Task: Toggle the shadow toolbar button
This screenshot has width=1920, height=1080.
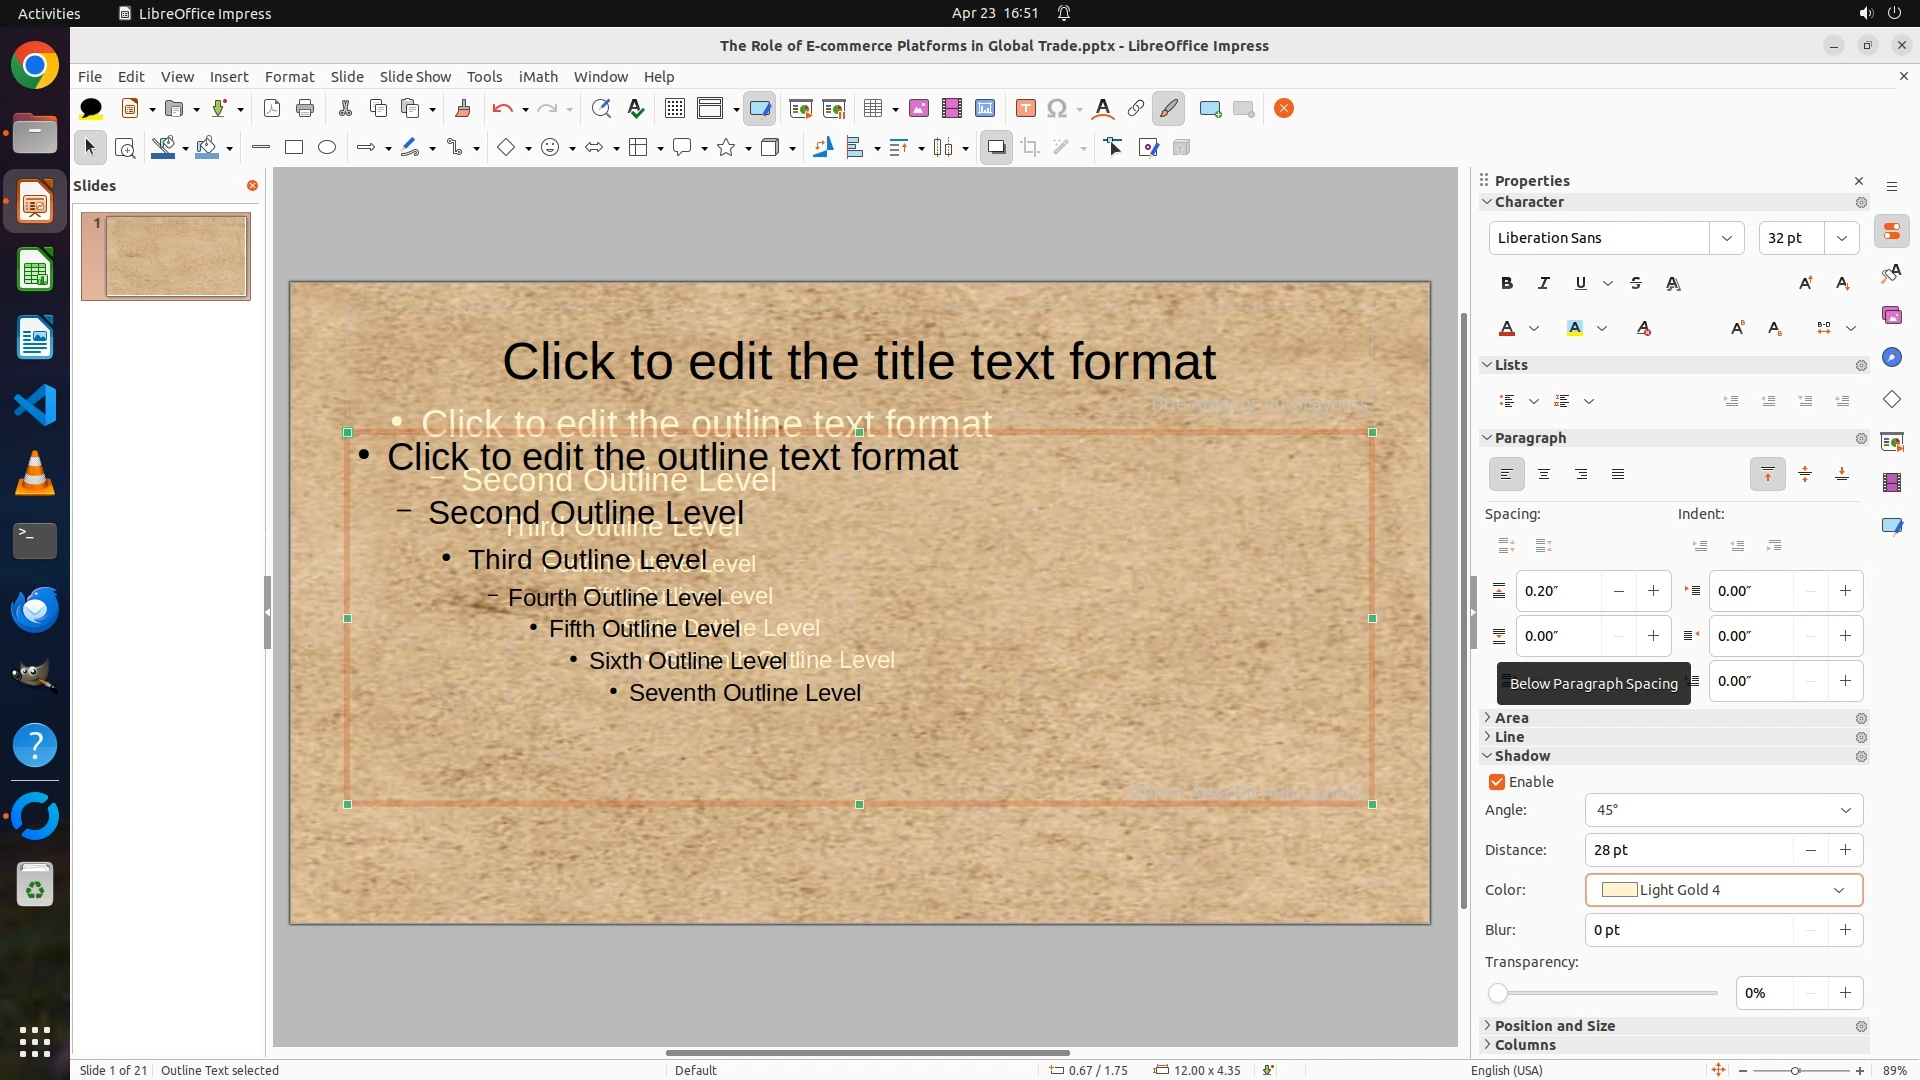Action: [x=996, y=148]
